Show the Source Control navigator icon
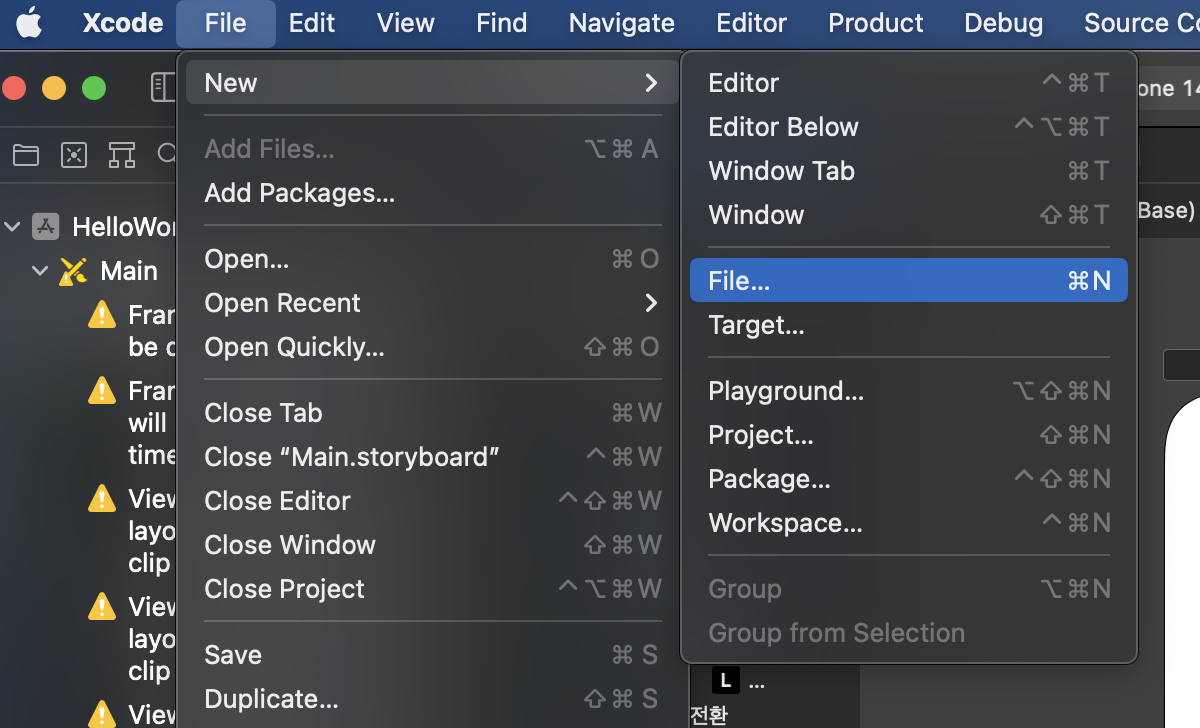Screen dimensions: 1200x728 (x=74, y=154)
